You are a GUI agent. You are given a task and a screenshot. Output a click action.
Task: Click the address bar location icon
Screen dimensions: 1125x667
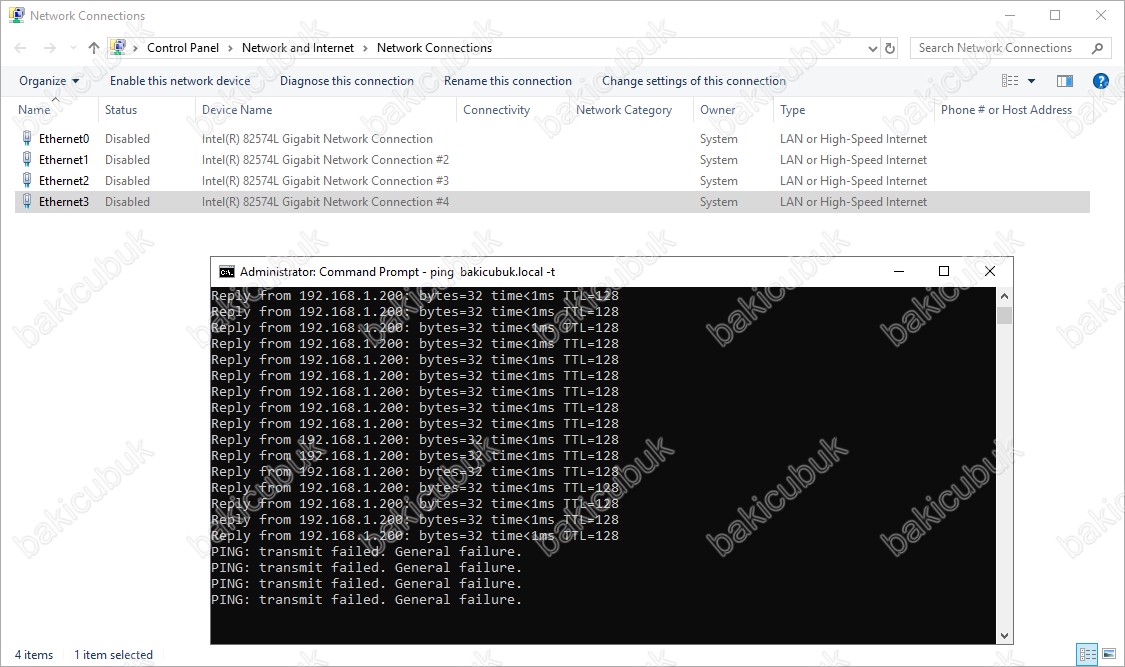click(x=118, y=48)
